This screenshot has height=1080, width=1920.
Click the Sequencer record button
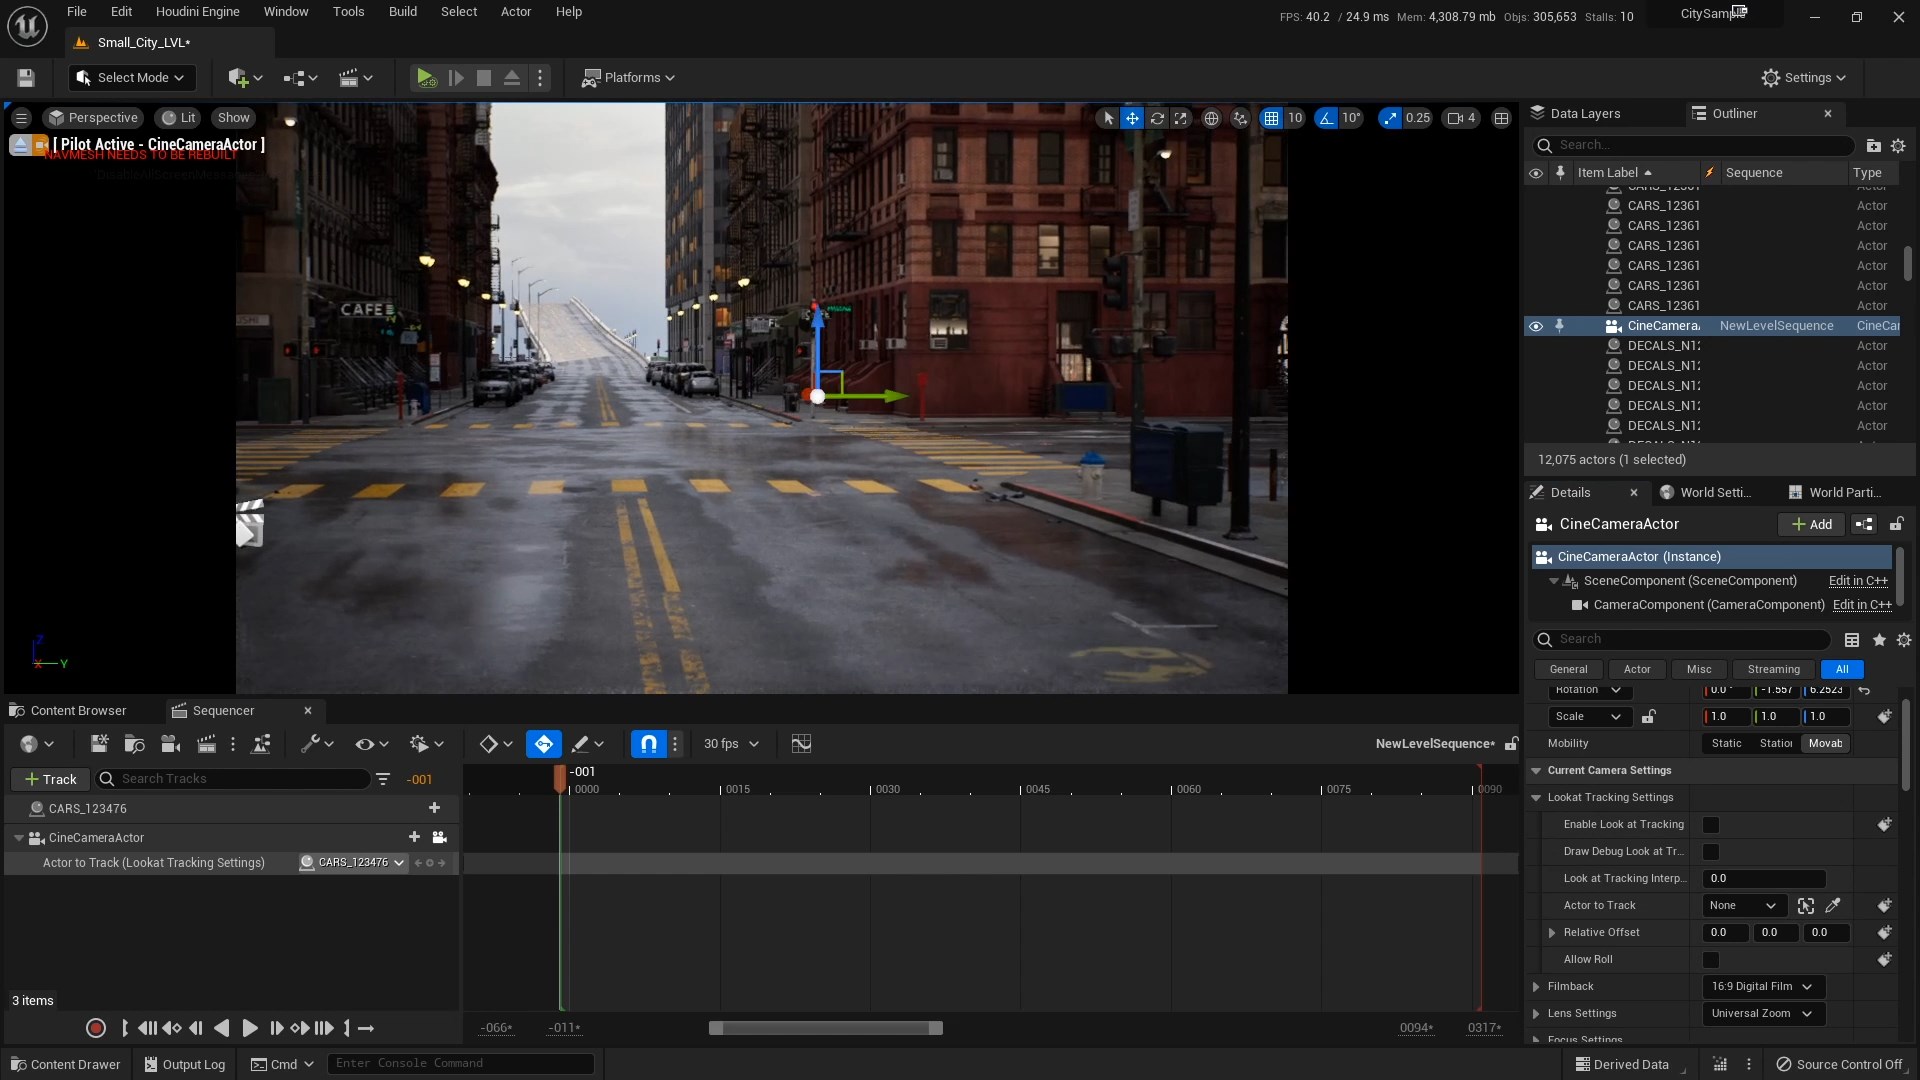(x=96, y=1028)
